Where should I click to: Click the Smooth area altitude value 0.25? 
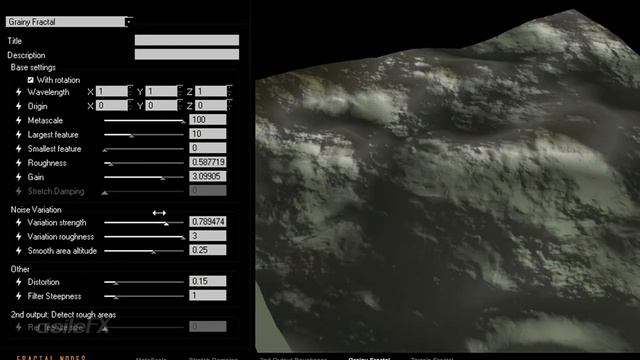point(208,250)
